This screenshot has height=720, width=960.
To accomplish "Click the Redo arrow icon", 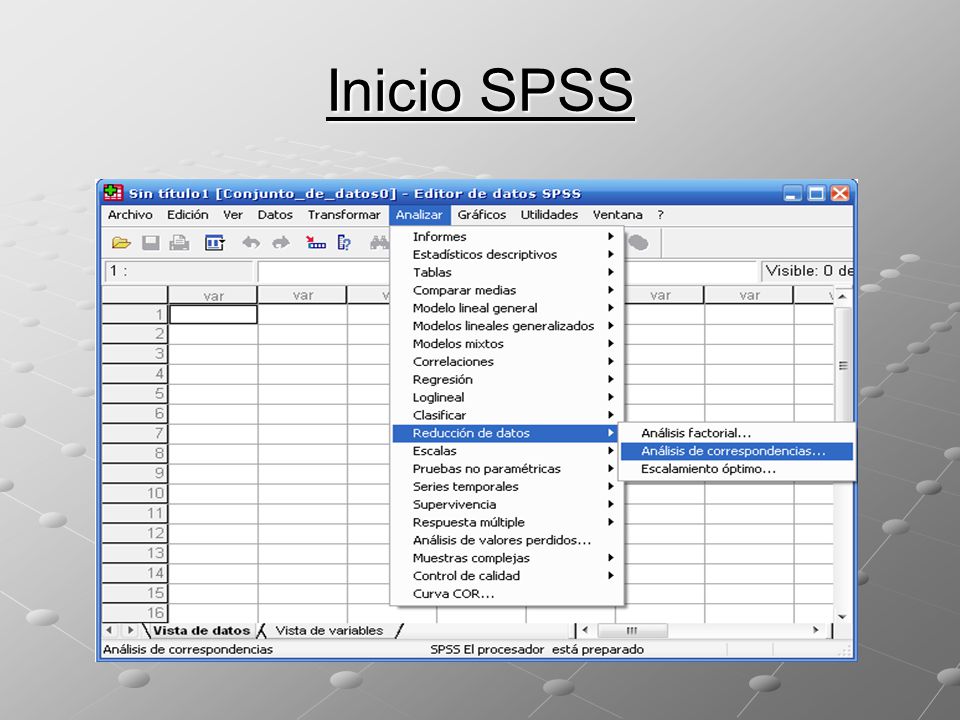I will [281, 243].
